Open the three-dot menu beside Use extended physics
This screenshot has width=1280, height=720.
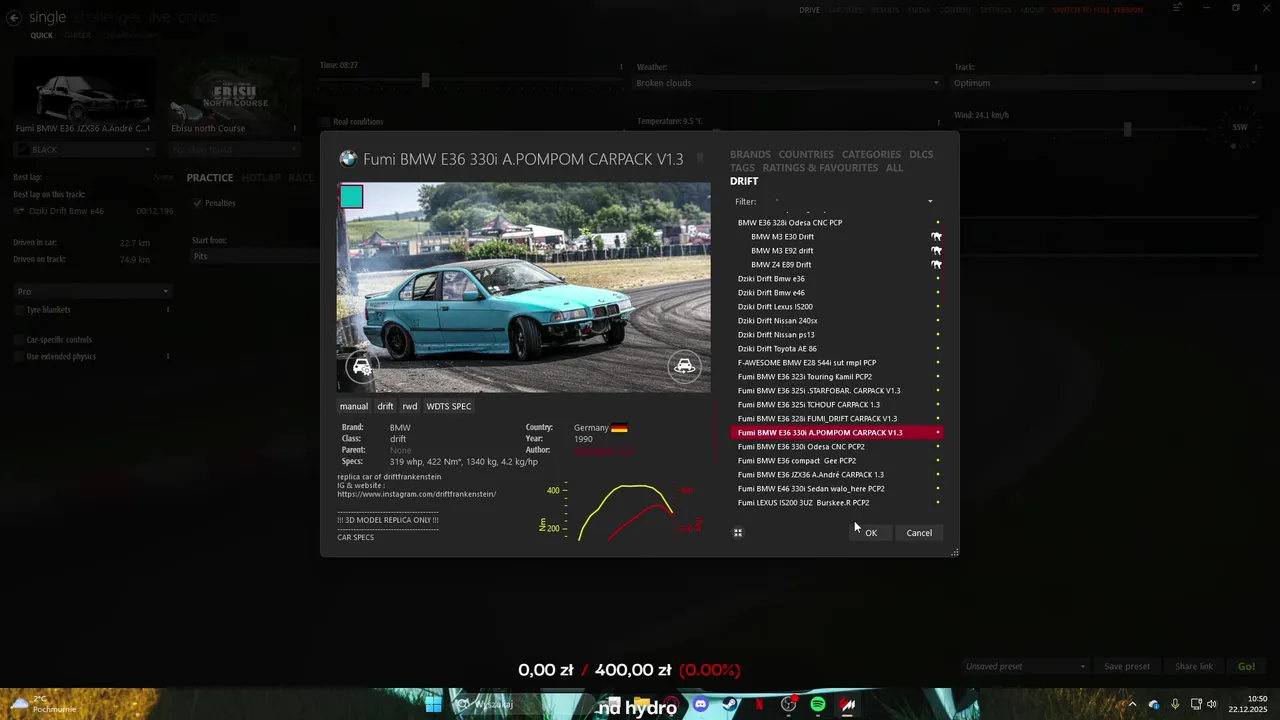[167, 356]
